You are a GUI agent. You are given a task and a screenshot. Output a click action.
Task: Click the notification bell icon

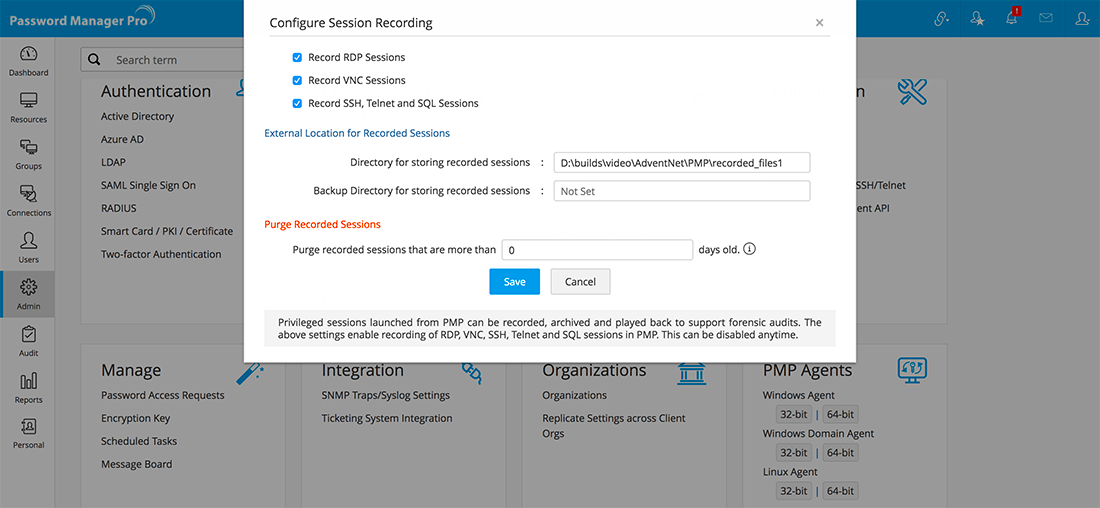pos(1012,18)
